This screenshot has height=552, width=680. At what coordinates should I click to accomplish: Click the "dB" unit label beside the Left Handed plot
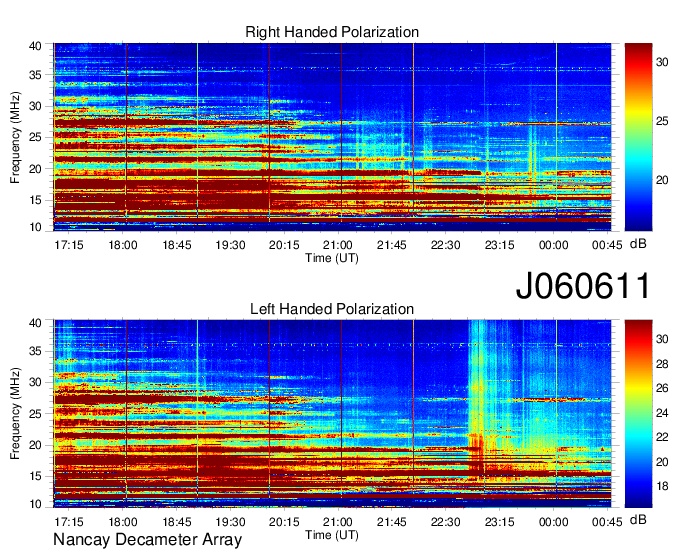pyautogui.click(x=638, y=519)
